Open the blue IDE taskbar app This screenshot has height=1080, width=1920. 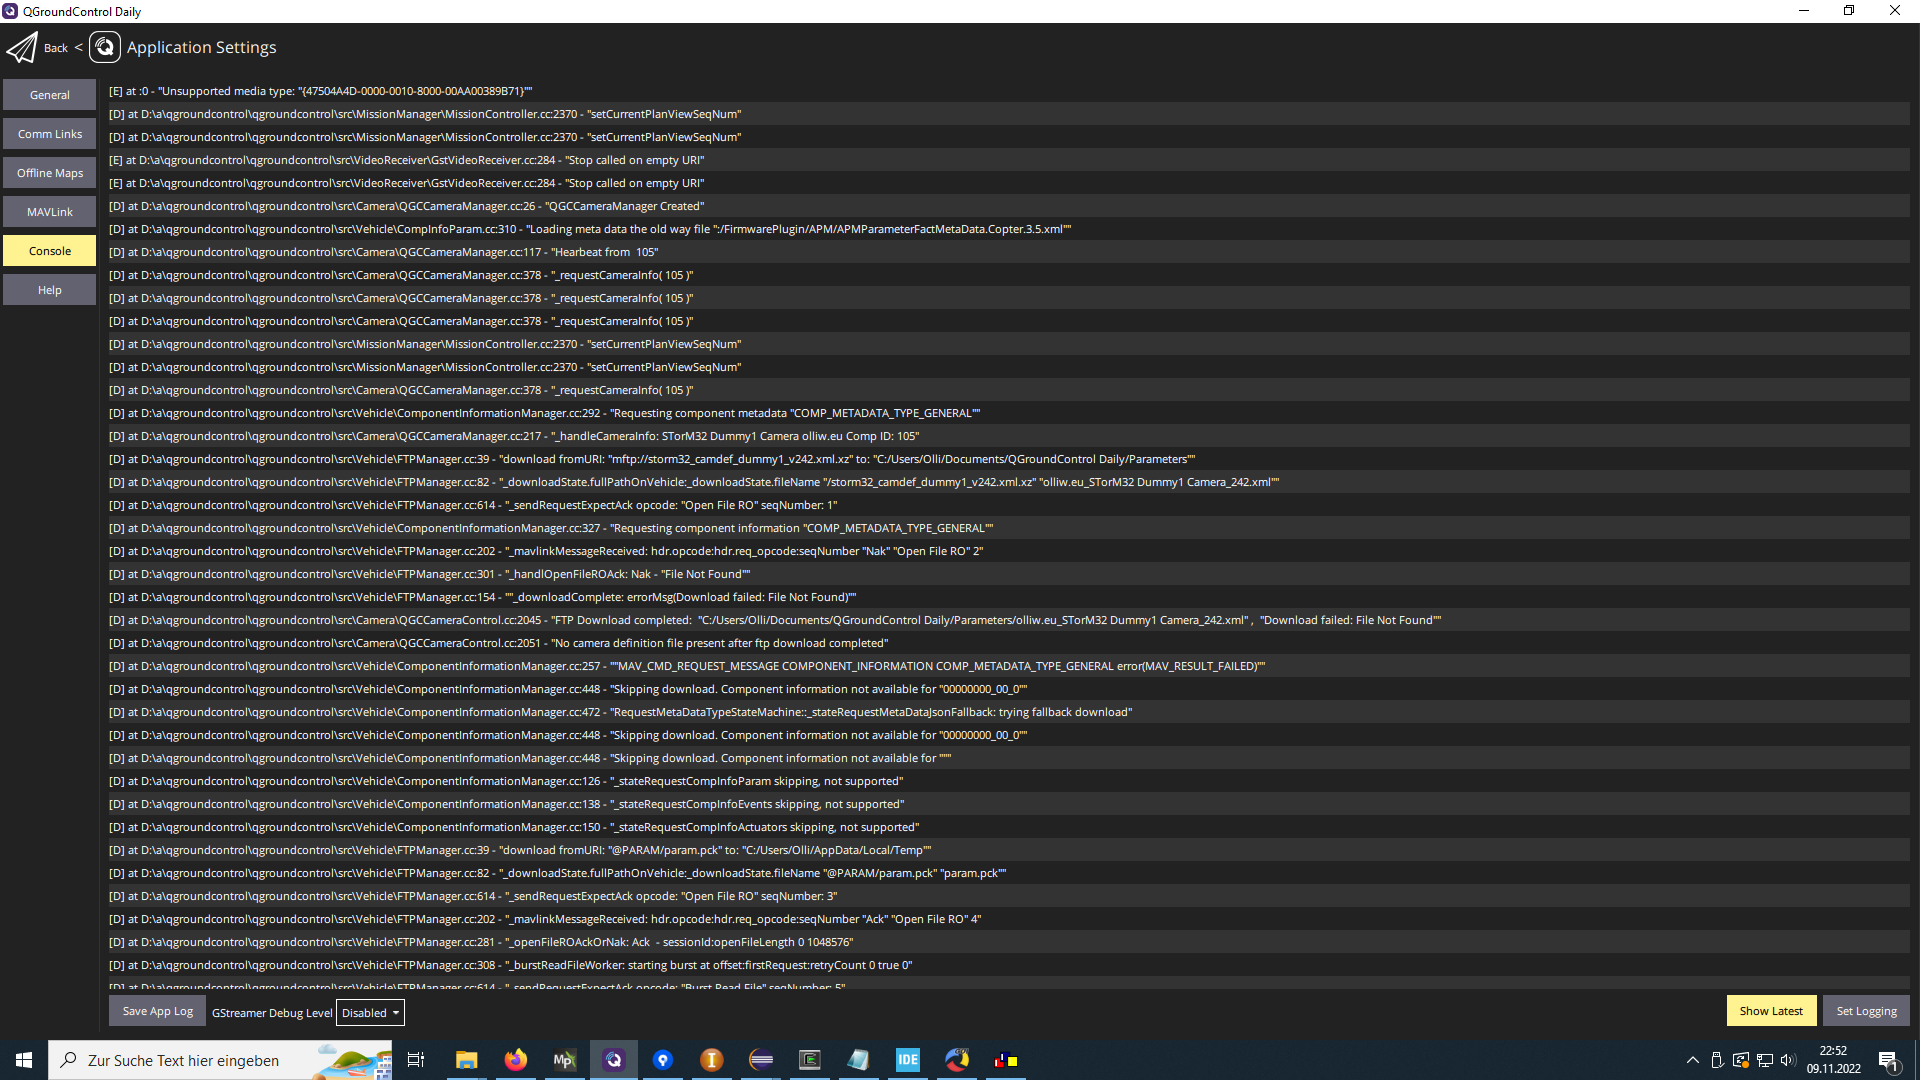908,1060
